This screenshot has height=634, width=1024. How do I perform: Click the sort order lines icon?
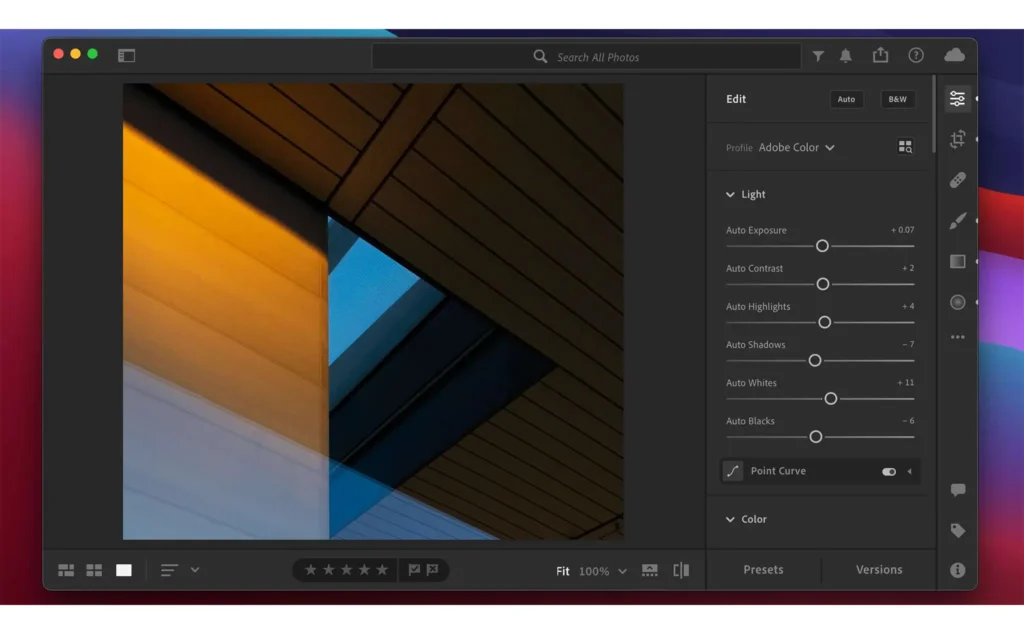point(169,571)
